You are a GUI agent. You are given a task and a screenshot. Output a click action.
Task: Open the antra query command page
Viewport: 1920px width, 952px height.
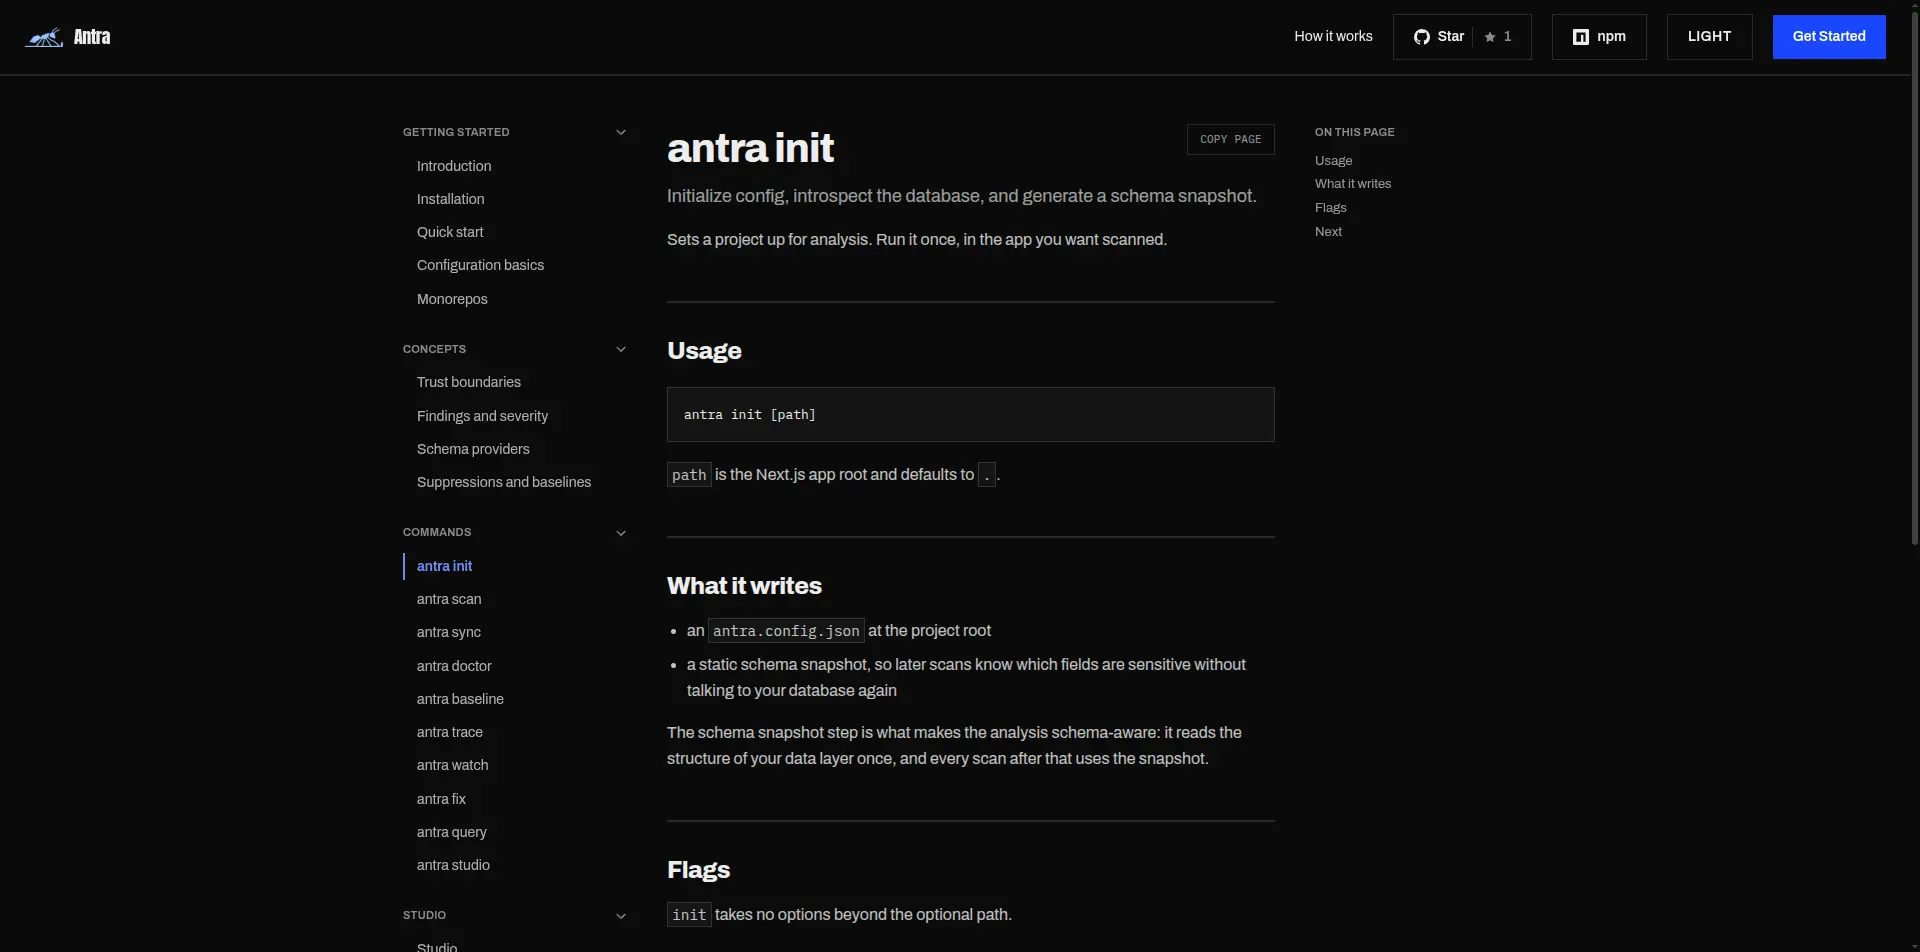(452, 832)
